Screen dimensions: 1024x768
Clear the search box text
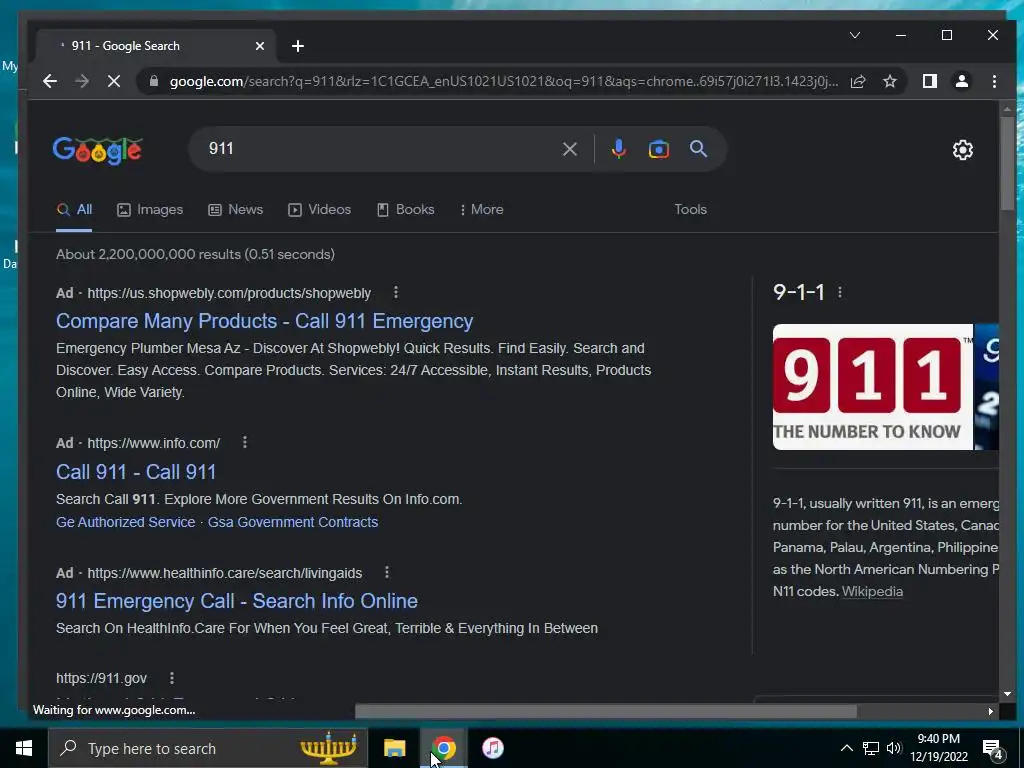[569, 149]
